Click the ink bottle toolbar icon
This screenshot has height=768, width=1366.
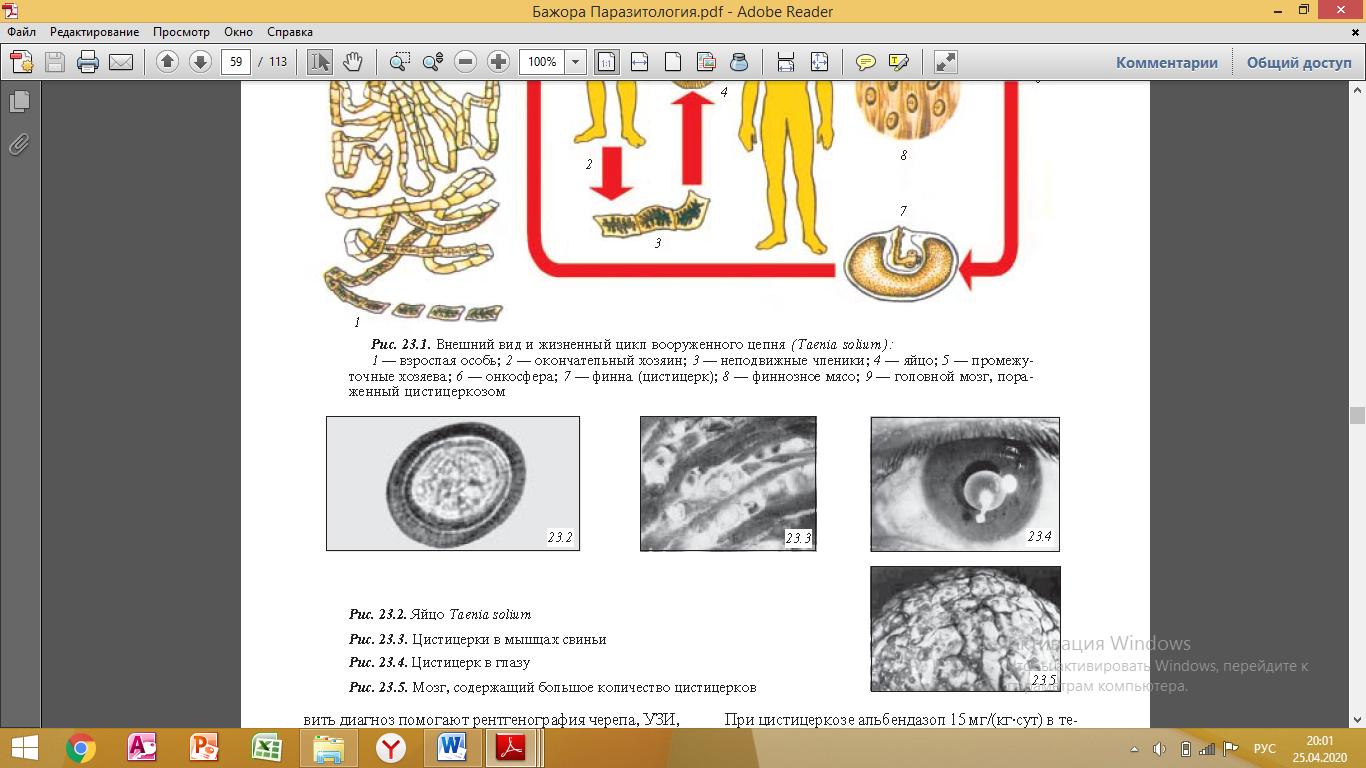pos(739,62)
